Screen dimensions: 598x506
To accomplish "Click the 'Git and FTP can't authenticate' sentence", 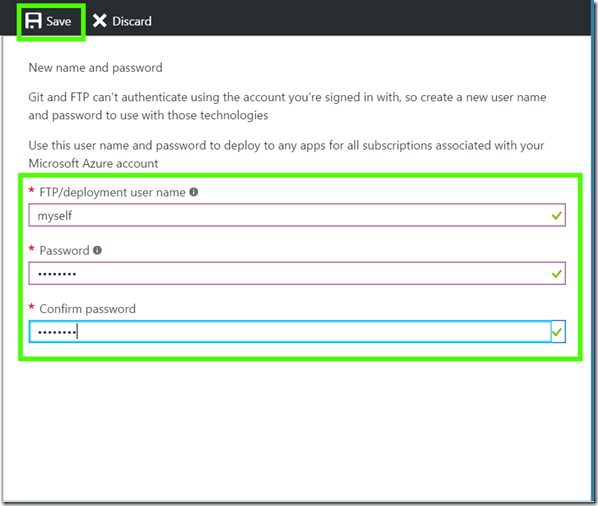I will coord(287,106).
